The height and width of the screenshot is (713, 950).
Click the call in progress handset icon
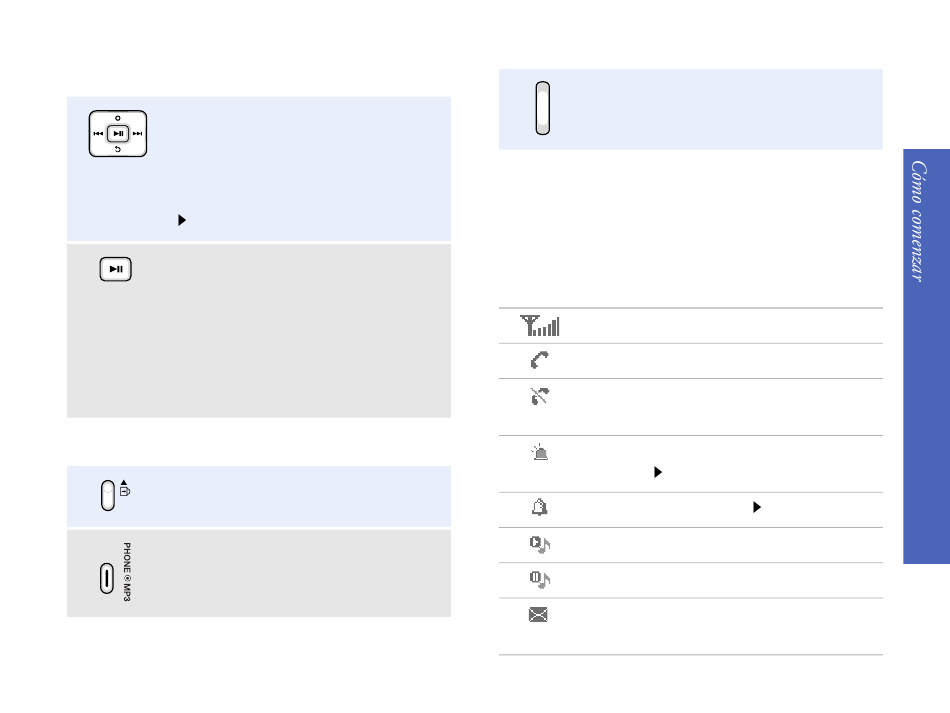[x=539, y=360]
